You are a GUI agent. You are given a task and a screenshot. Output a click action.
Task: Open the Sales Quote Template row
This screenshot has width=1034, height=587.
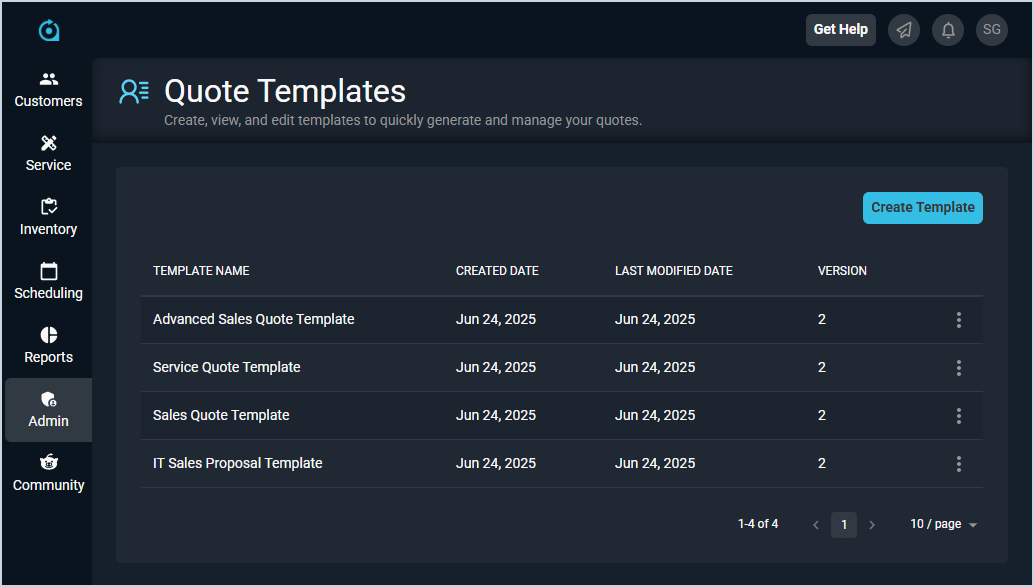(x=221, y=415)
